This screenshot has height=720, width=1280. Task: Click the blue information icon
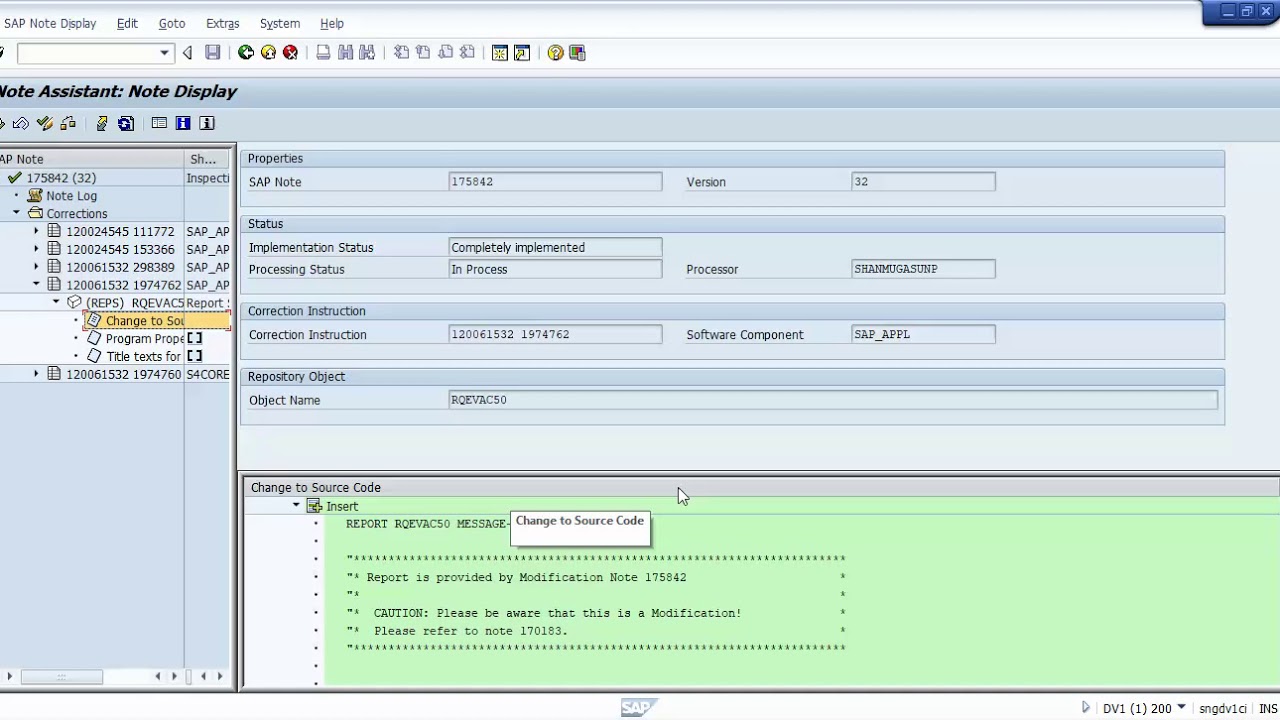pyautogui.click(x=183, y=123)
